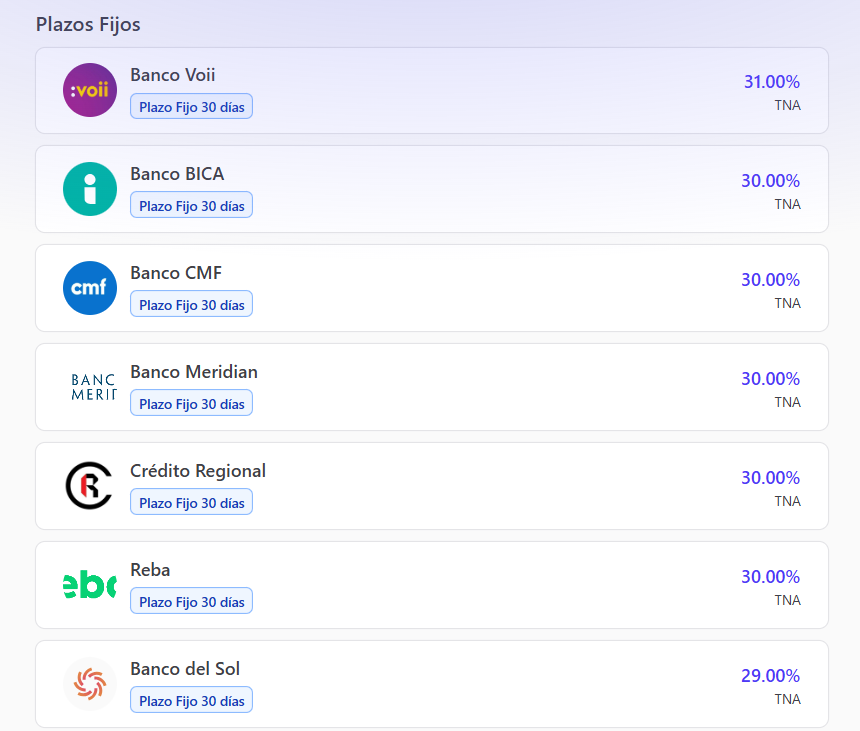The width and height of the screenshot is (860, 731).
Task: Click the 30.00% rate for Banco Meridian
Action: pos(771,378)
